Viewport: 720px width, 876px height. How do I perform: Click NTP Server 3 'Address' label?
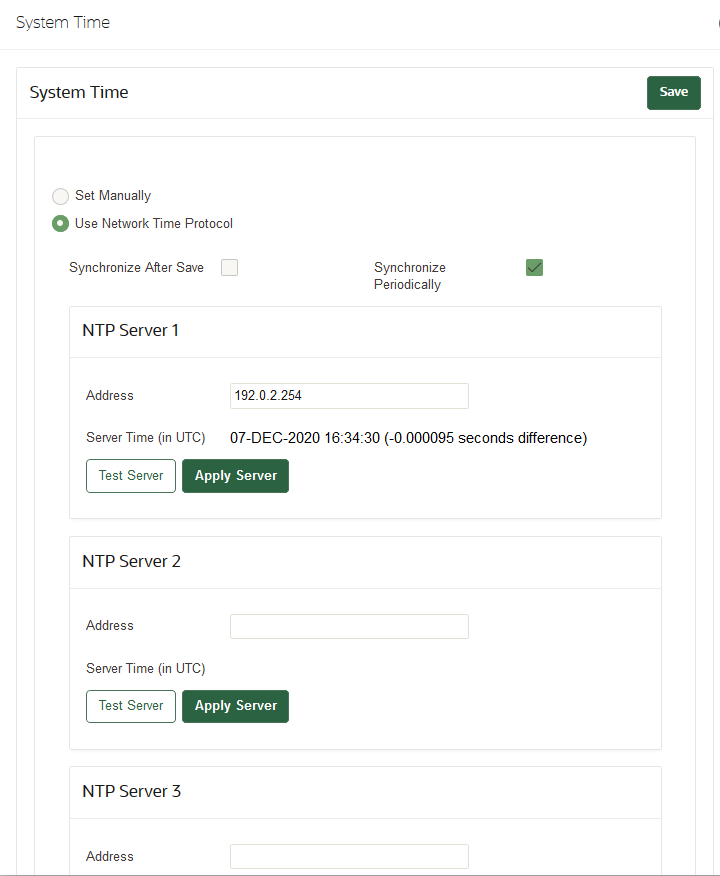click(109, 856)
